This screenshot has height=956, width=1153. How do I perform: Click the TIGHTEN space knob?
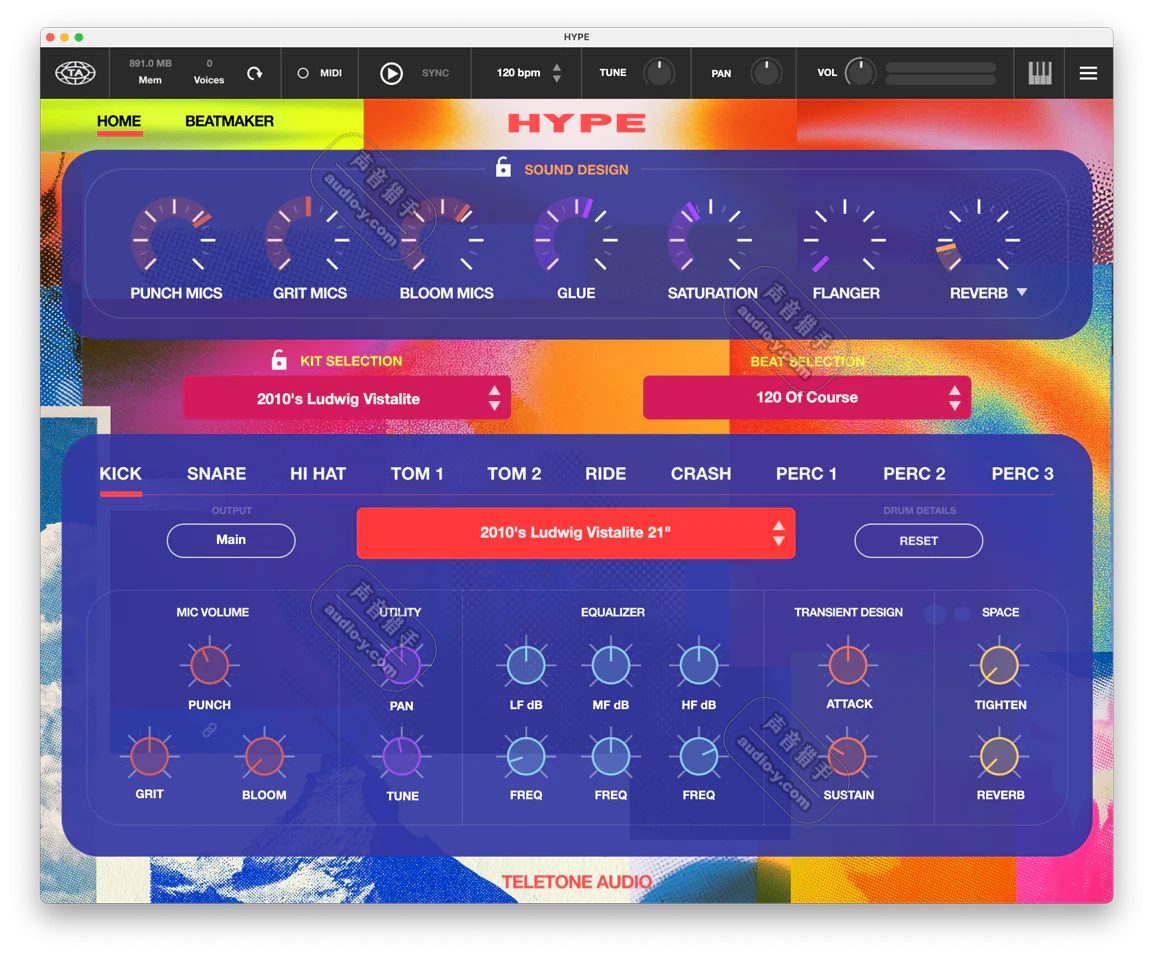pyautogui.click(x=1000, y=665)
